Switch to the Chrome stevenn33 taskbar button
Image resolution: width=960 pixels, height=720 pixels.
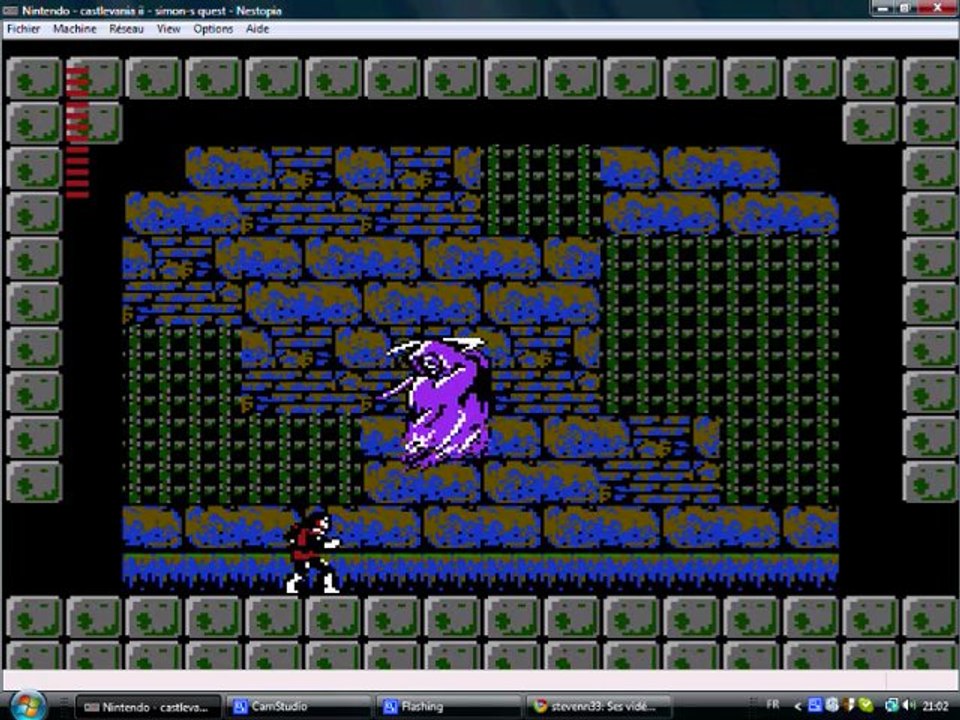click(597, 707)
